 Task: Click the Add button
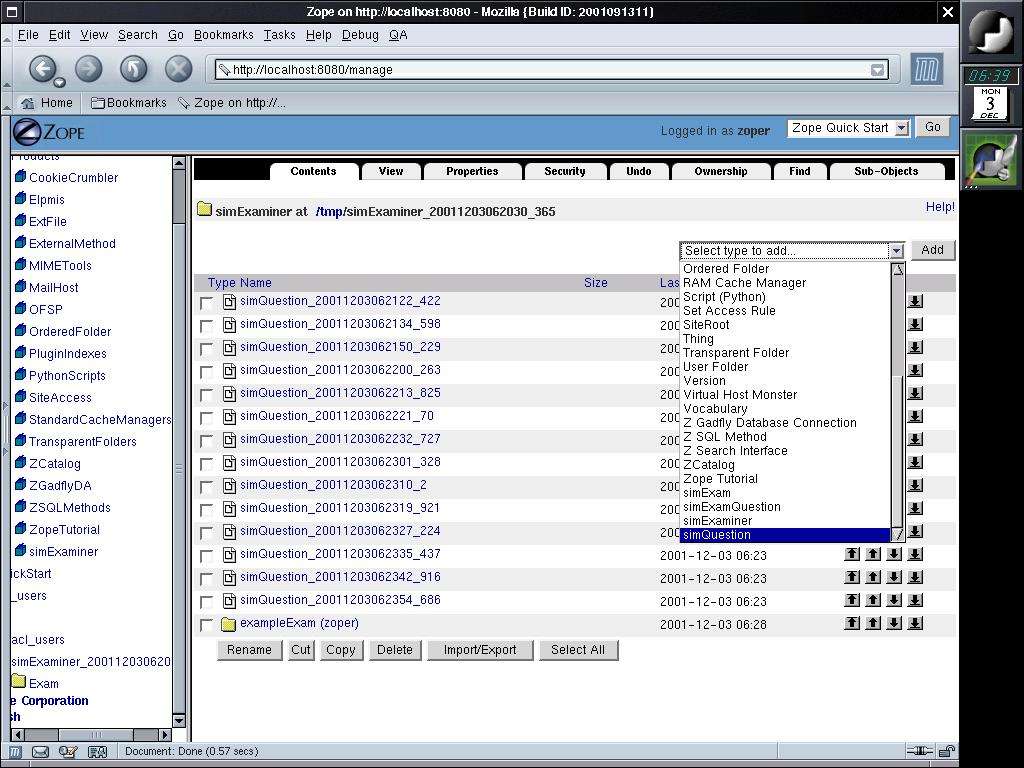(x=933, y=250)
